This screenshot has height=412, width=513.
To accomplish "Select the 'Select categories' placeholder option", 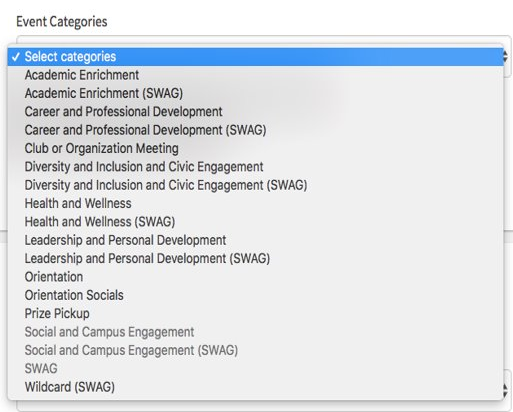I will pos(255,57).
